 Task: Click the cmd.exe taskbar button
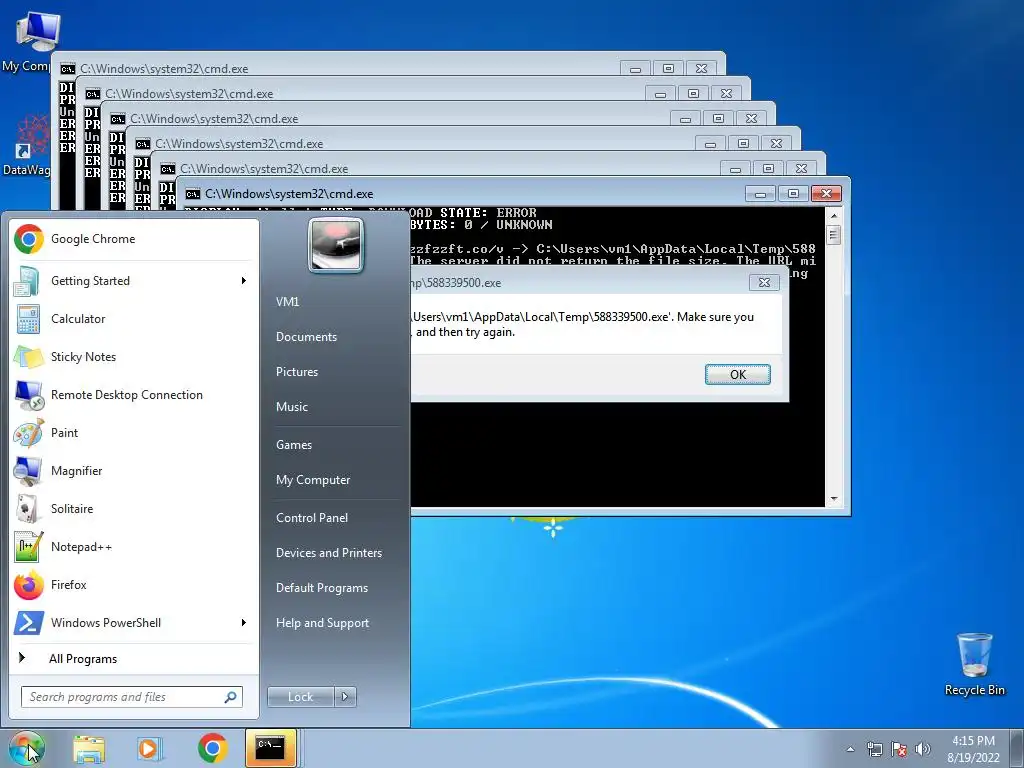270,748
